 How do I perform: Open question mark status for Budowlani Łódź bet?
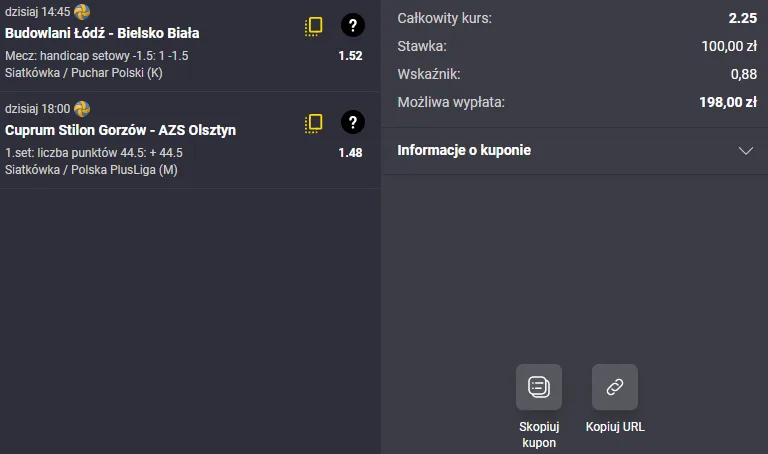coord(352,26)
